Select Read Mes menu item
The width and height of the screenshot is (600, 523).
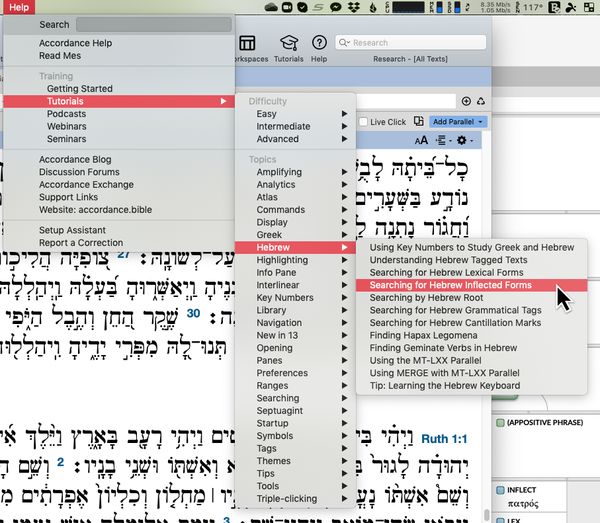pyautogui.click(x=119, y=55)
